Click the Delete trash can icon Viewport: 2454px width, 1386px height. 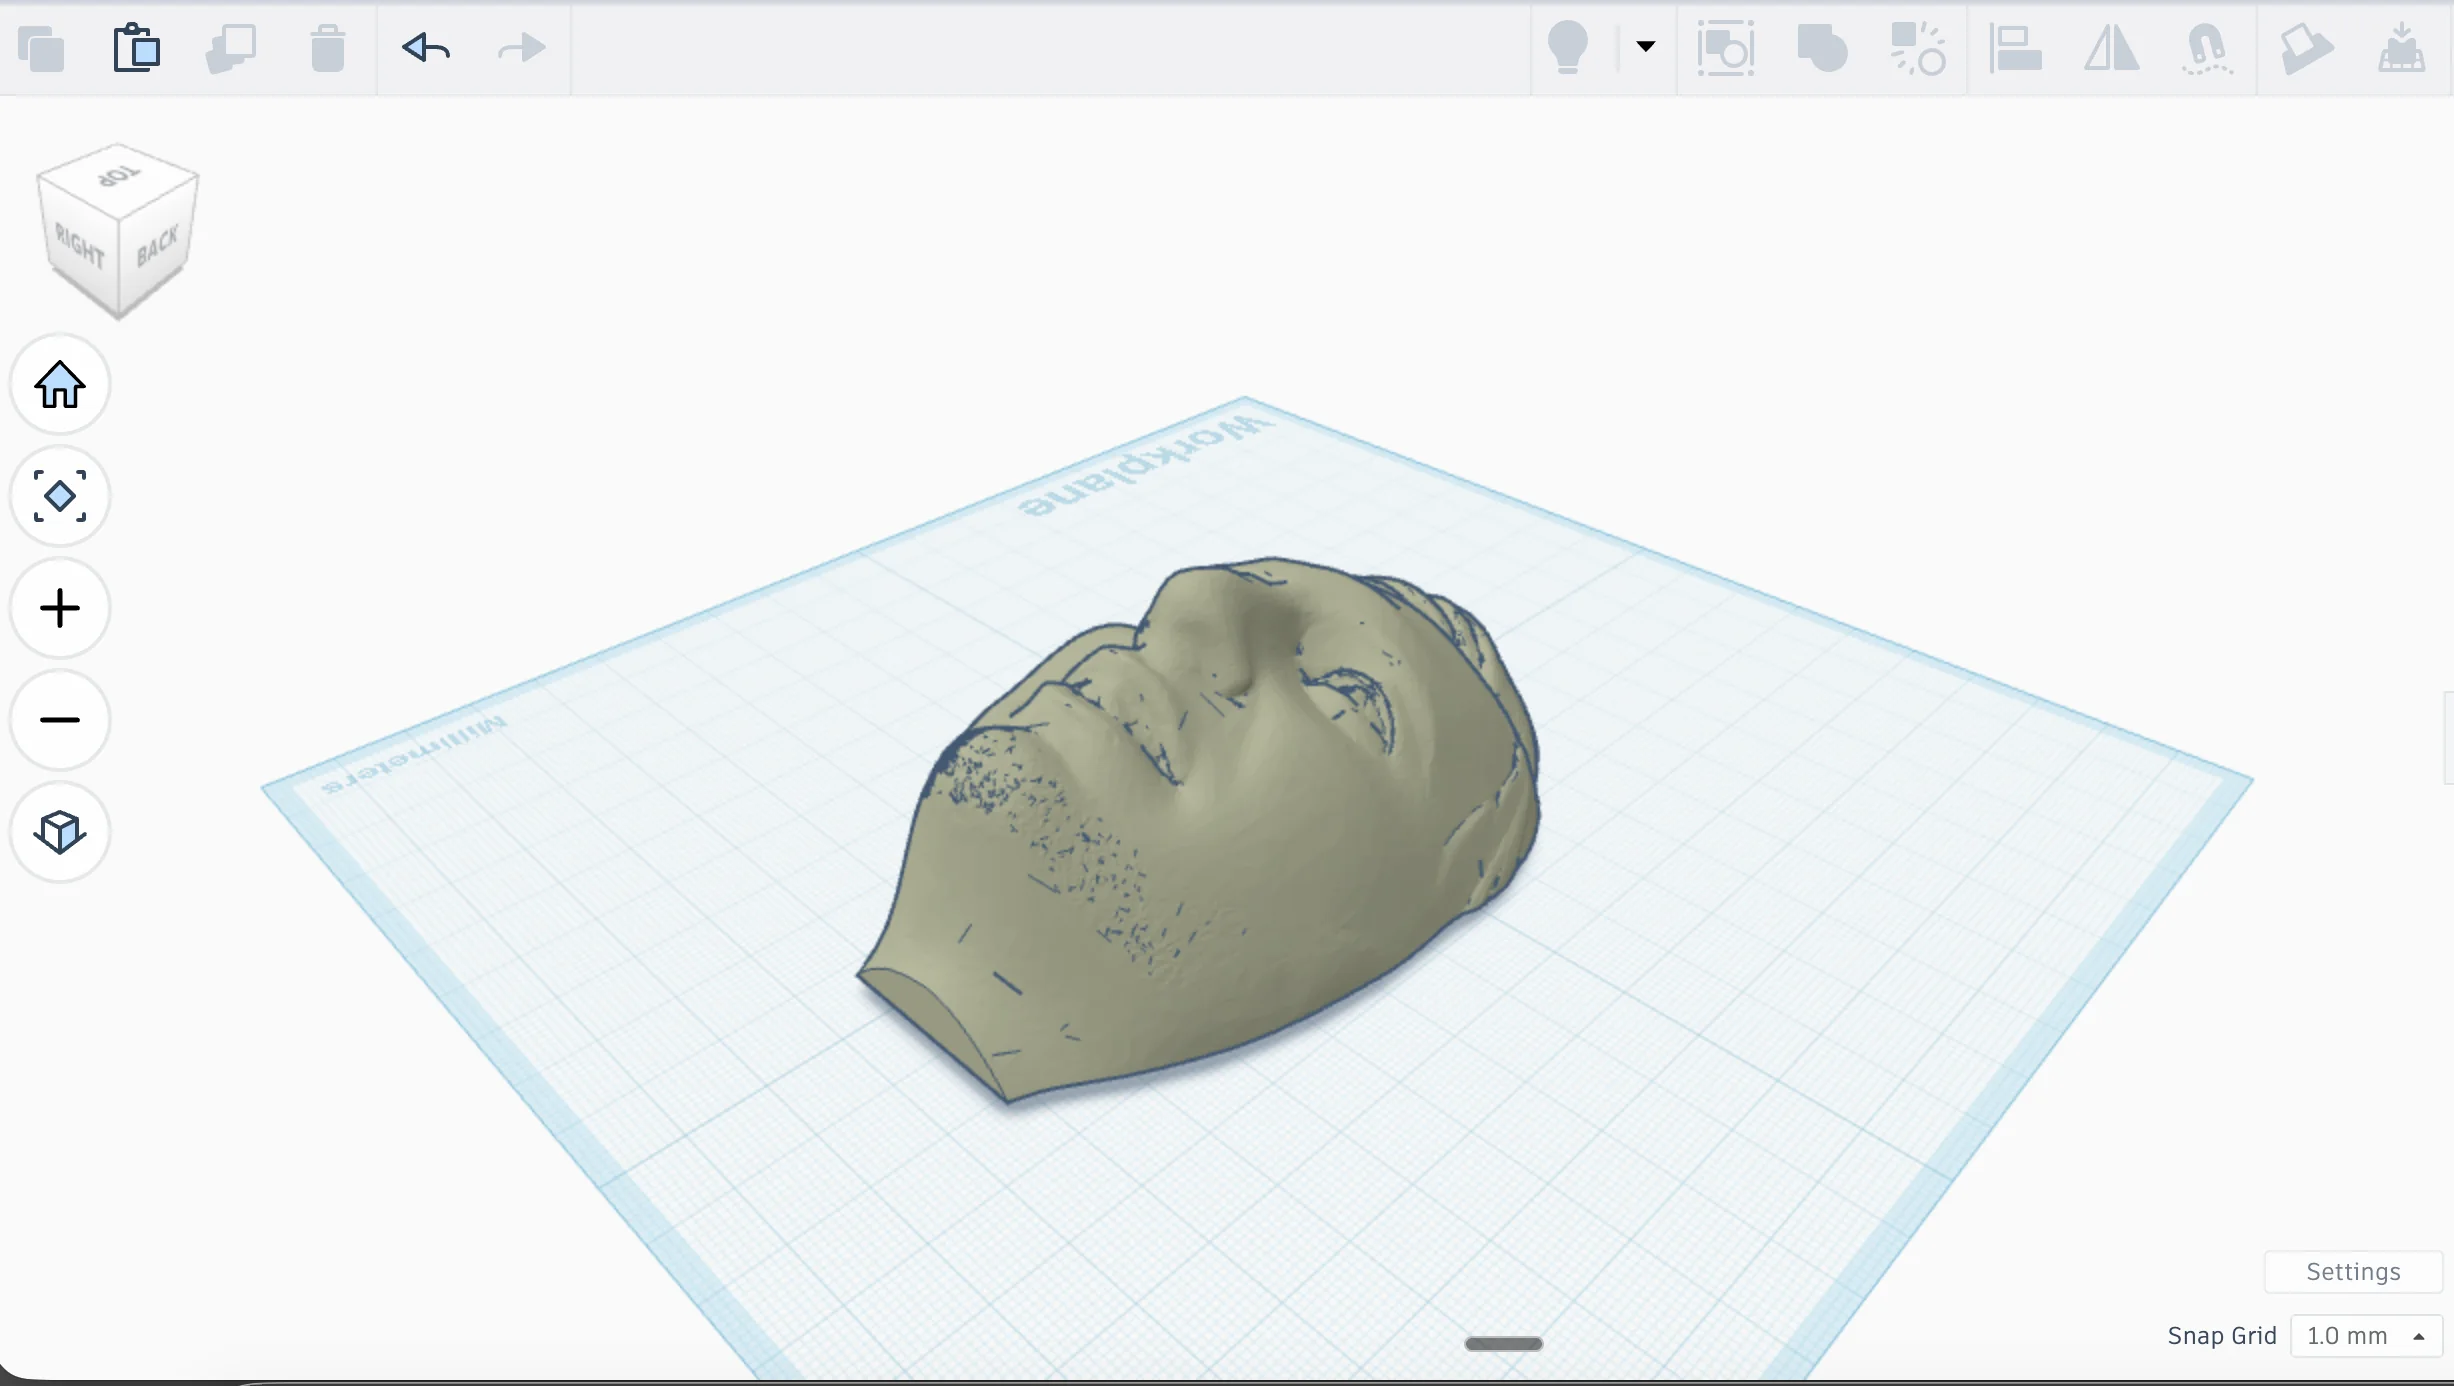[328, 49]
